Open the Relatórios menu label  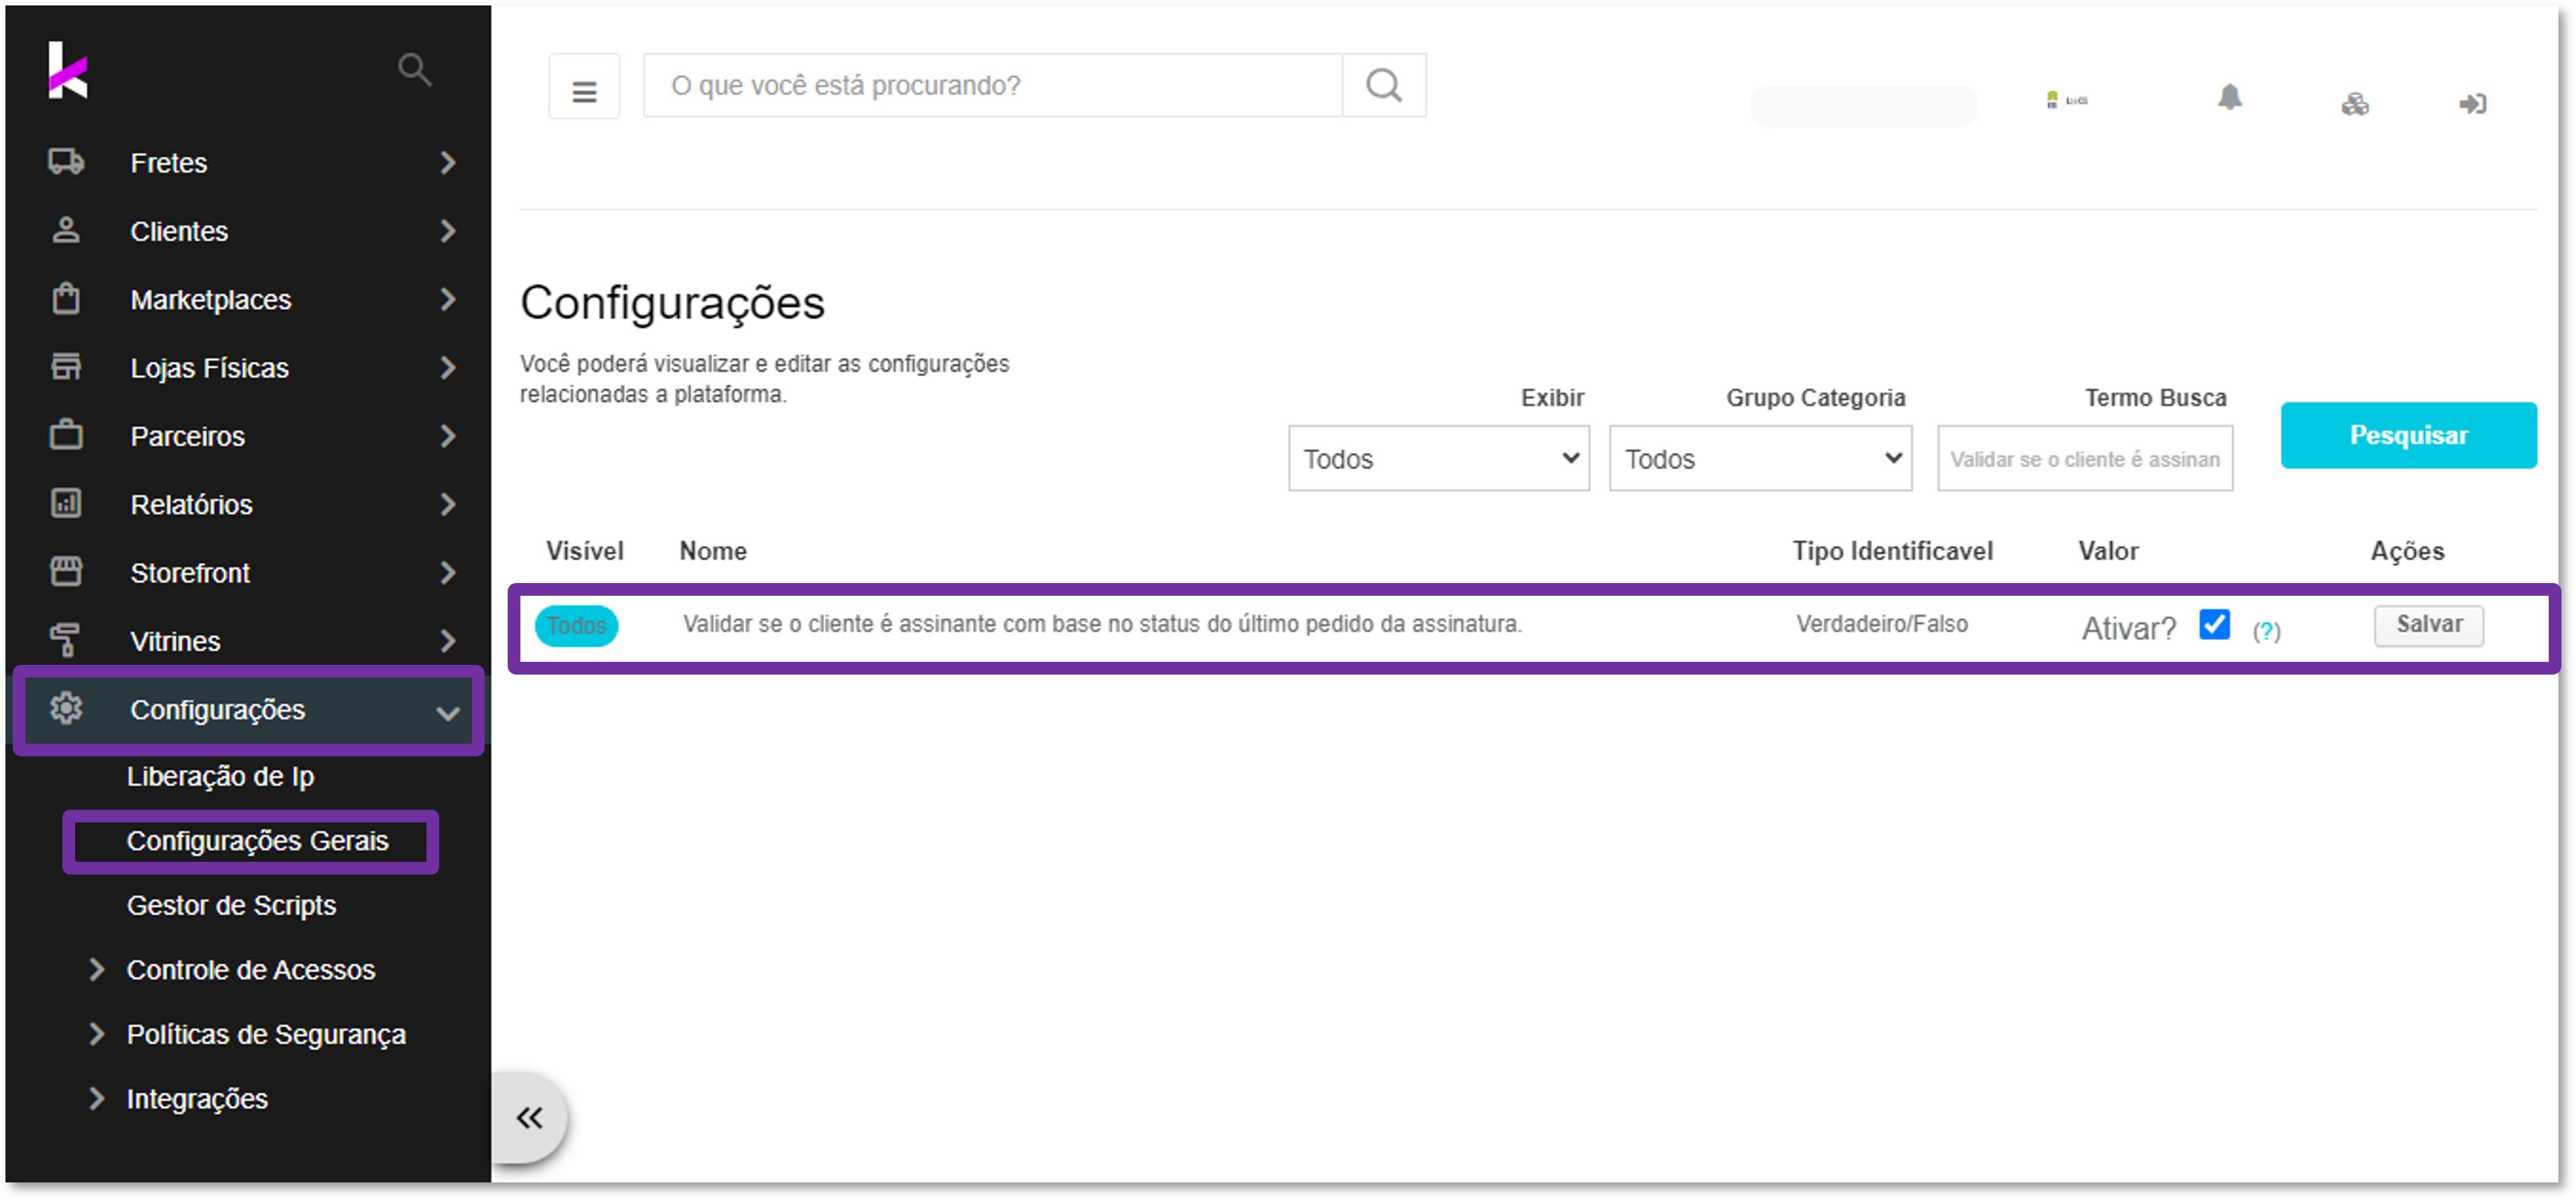(191, 504)
